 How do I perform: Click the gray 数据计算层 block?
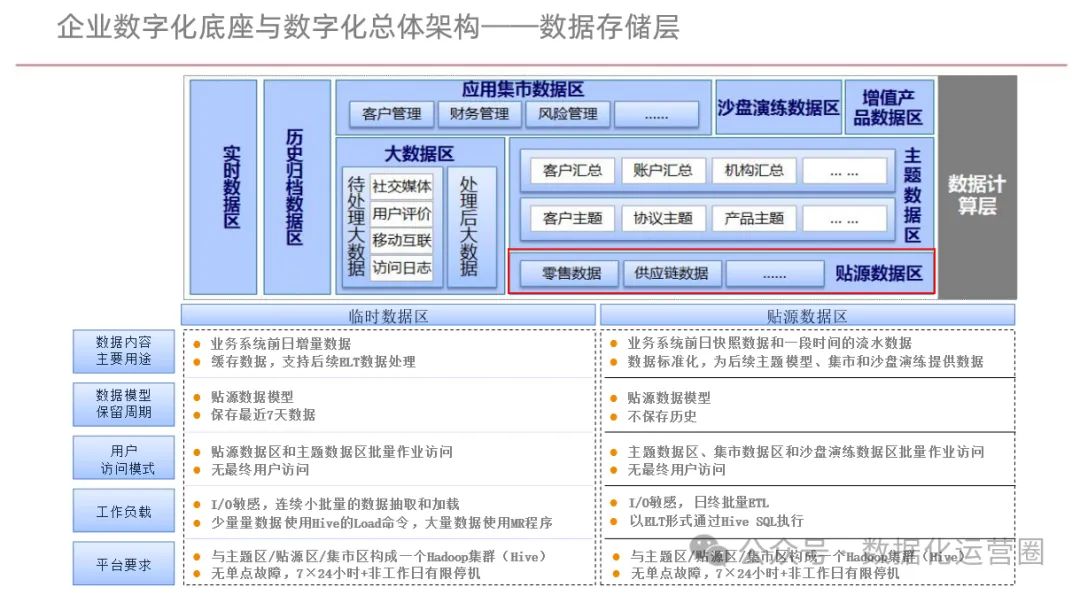(x=977, y=187)
